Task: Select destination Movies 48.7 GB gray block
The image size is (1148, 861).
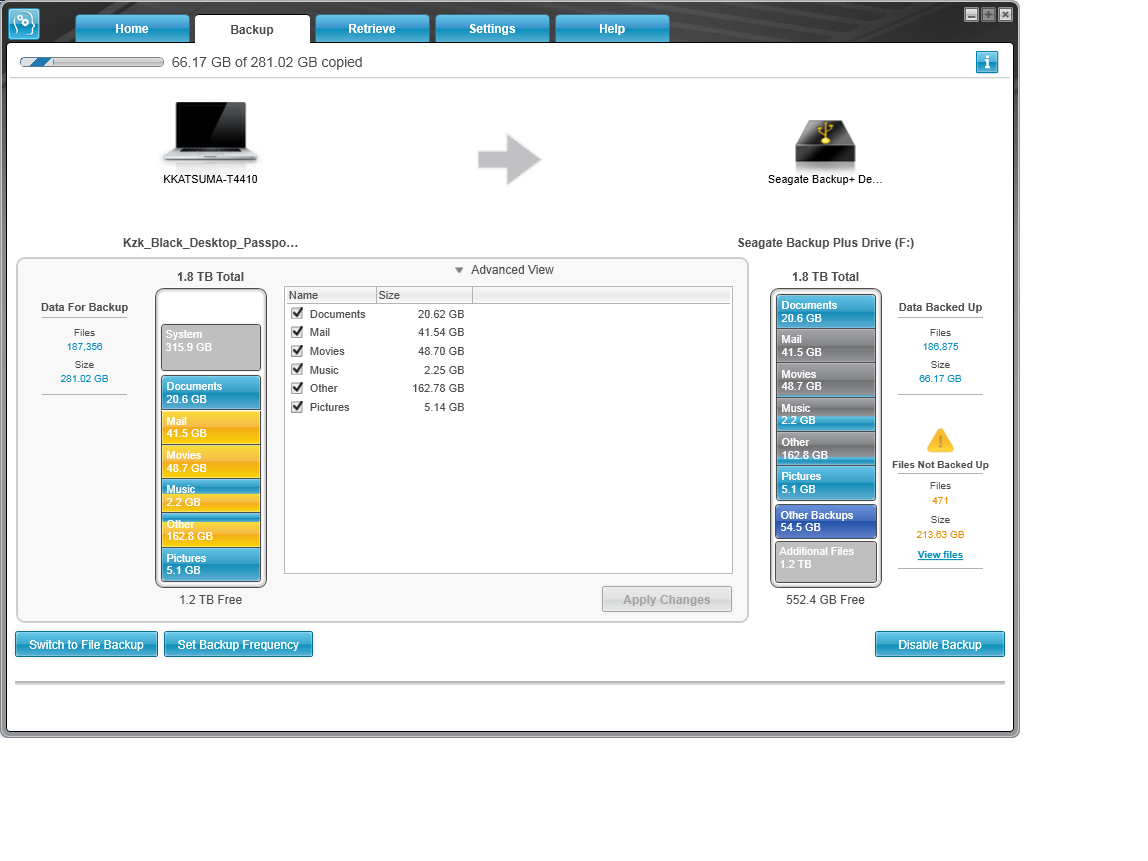Action: tap(826, 379)
